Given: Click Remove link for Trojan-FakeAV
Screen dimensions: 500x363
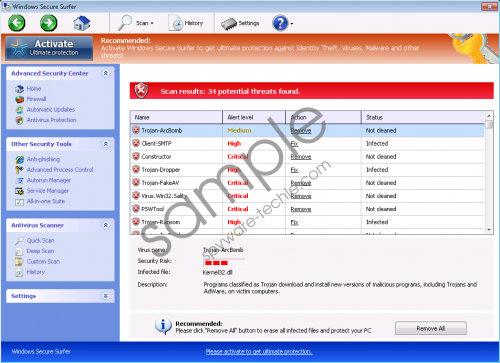Looking at the screenshot, I should pyautogui.click(x=301, y=183).
